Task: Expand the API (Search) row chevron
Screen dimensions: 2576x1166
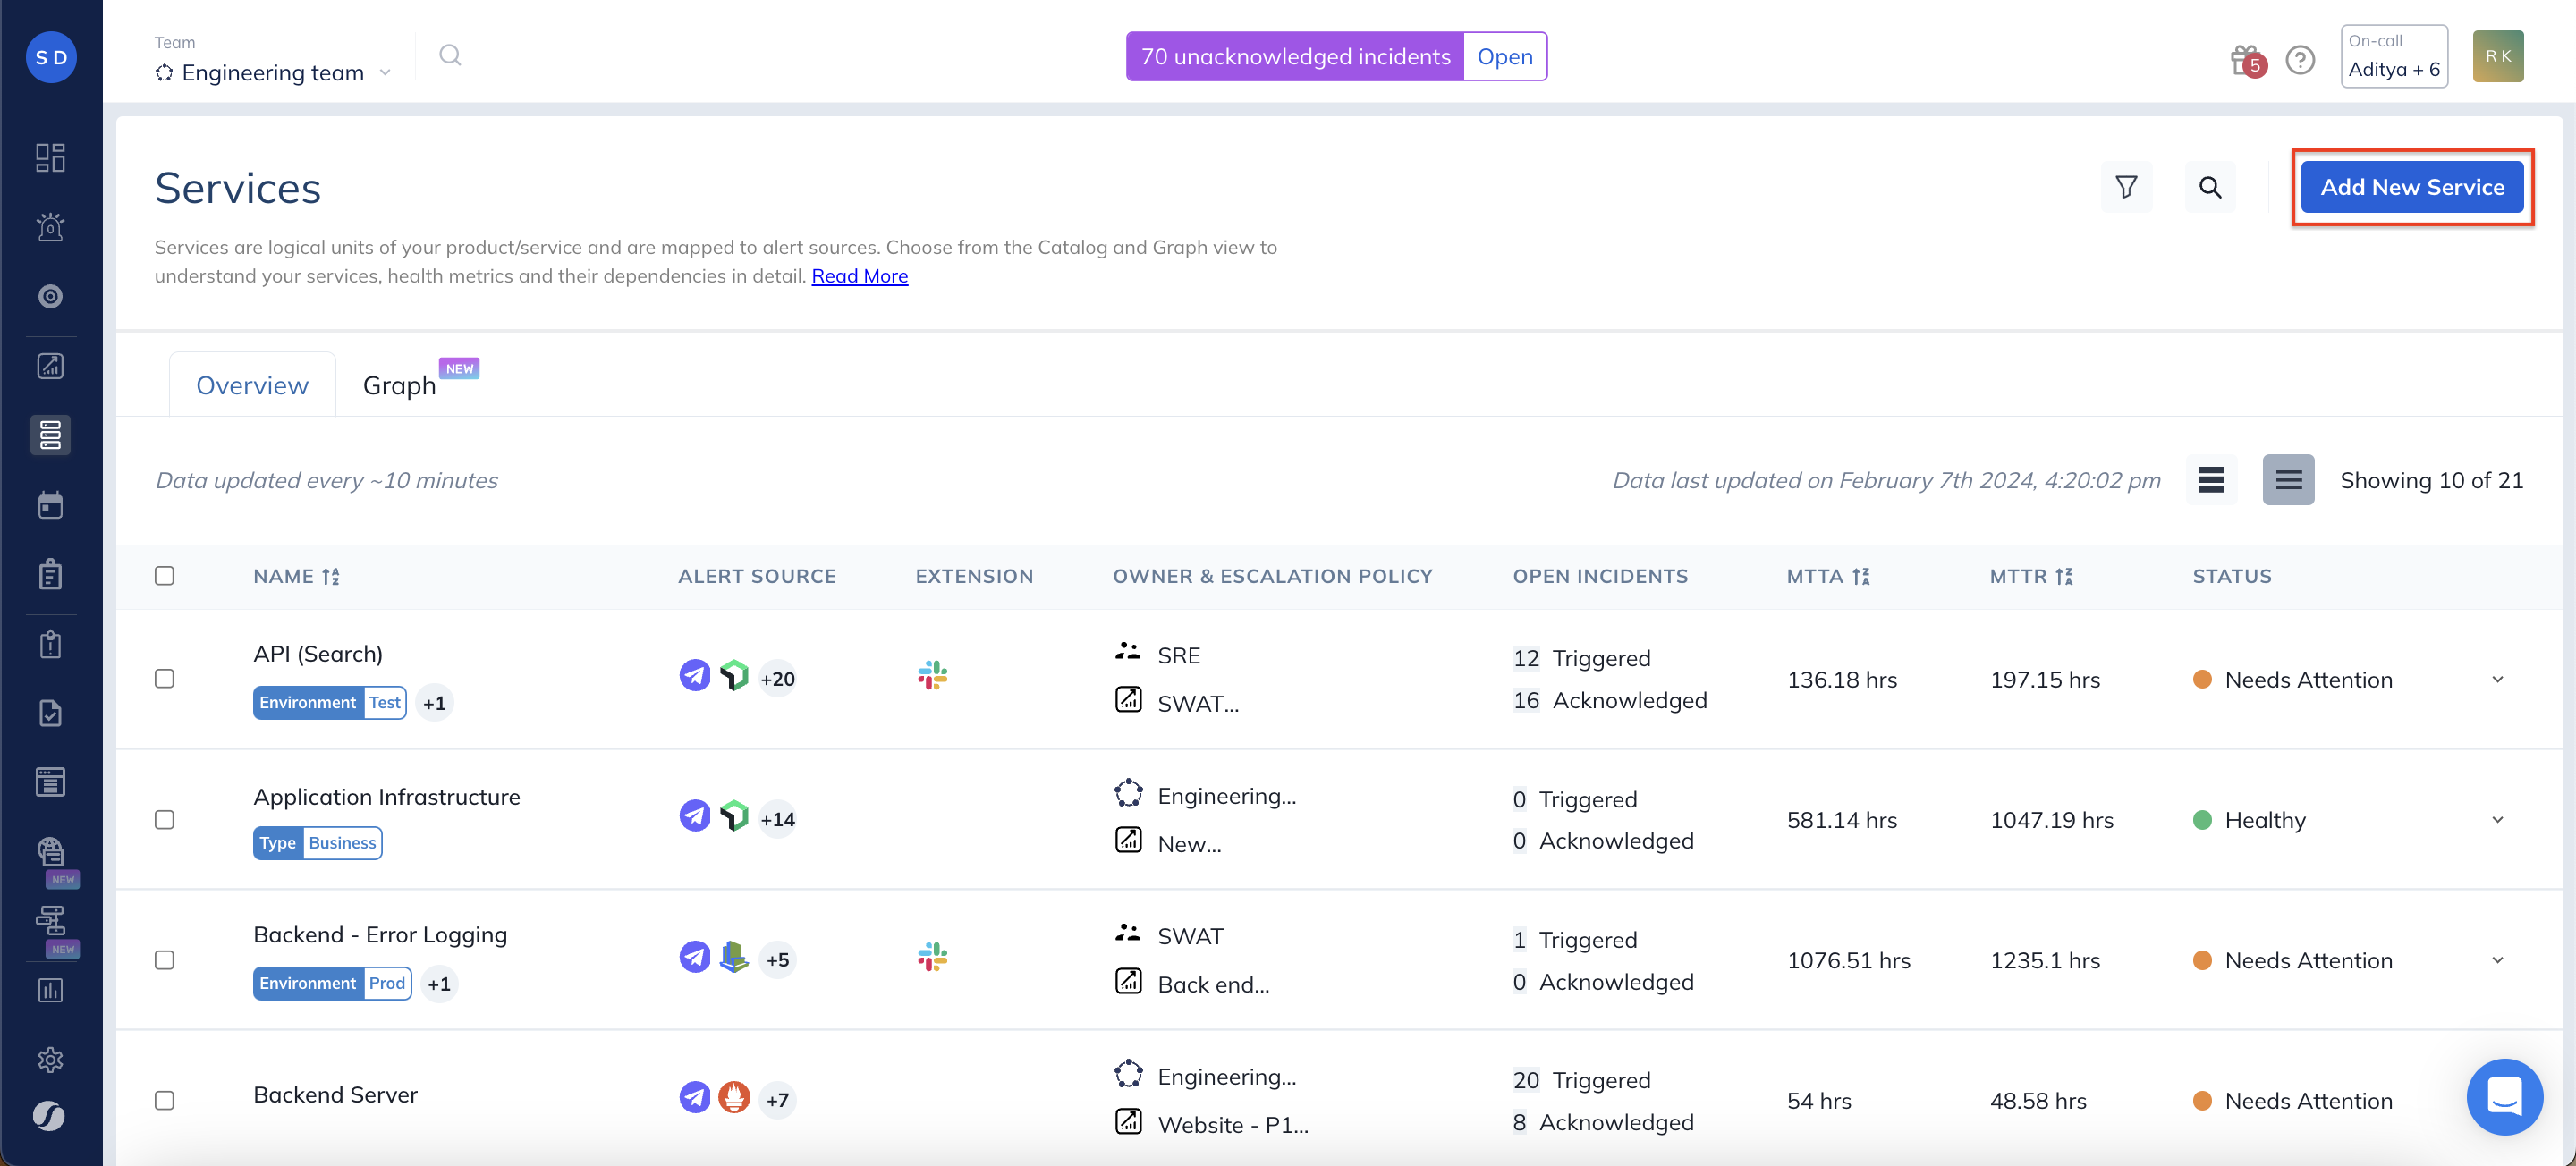Action: (x=2497, y=679)
